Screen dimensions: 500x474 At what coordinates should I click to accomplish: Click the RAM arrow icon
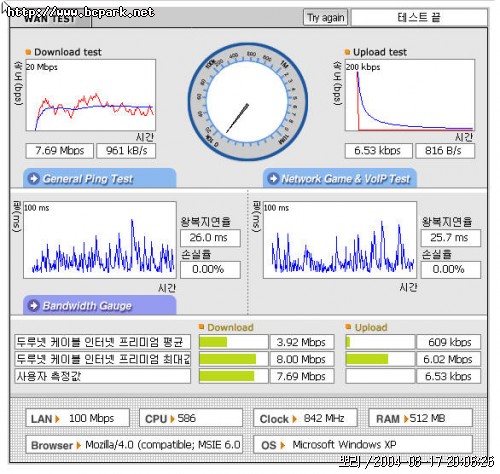click(406, 419)
